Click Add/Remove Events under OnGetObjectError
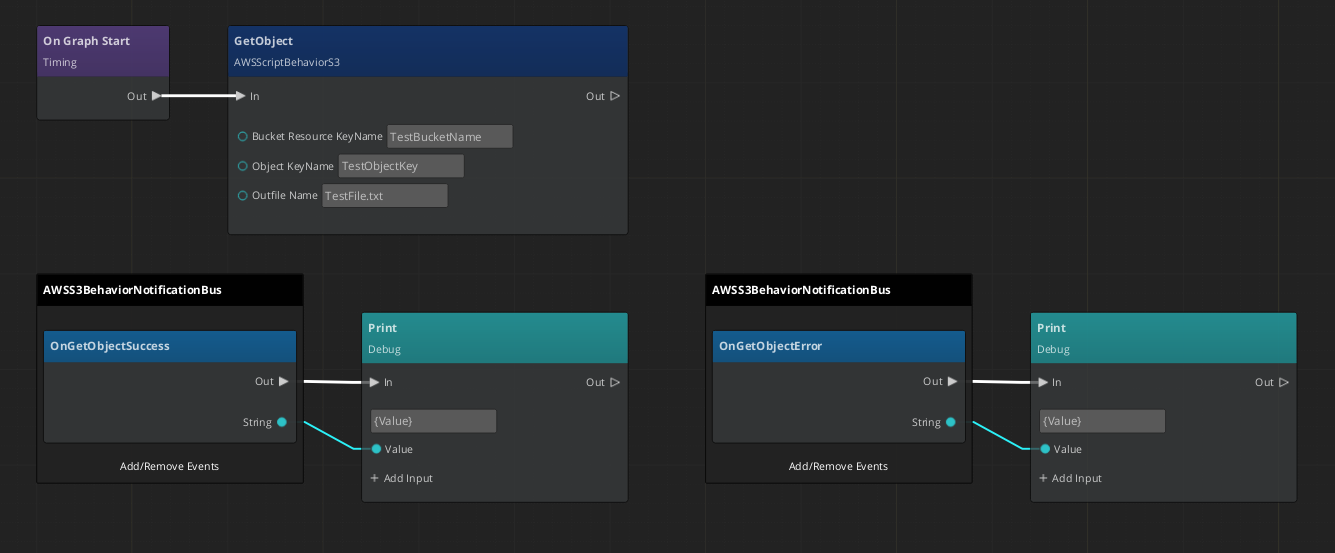 (838, 466)
